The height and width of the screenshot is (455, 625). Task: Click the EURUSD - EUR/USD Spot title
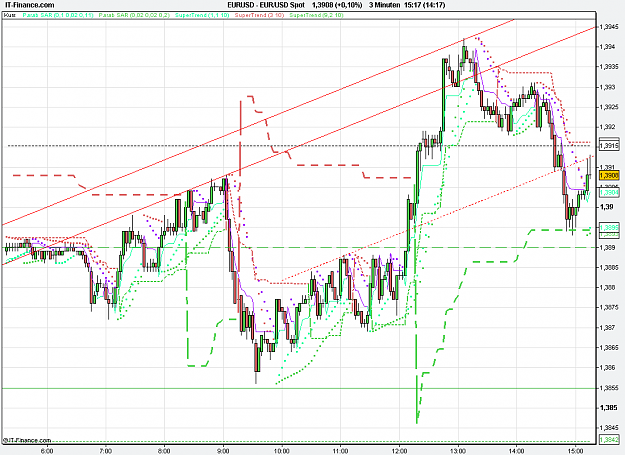[x=266, y=5]
